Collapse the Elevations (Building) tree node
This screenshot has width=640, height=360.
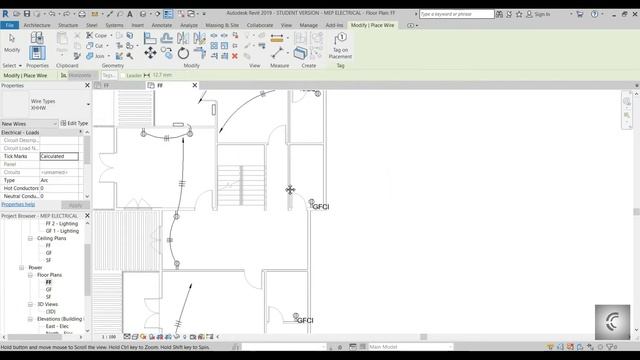[x=30, y=319]
